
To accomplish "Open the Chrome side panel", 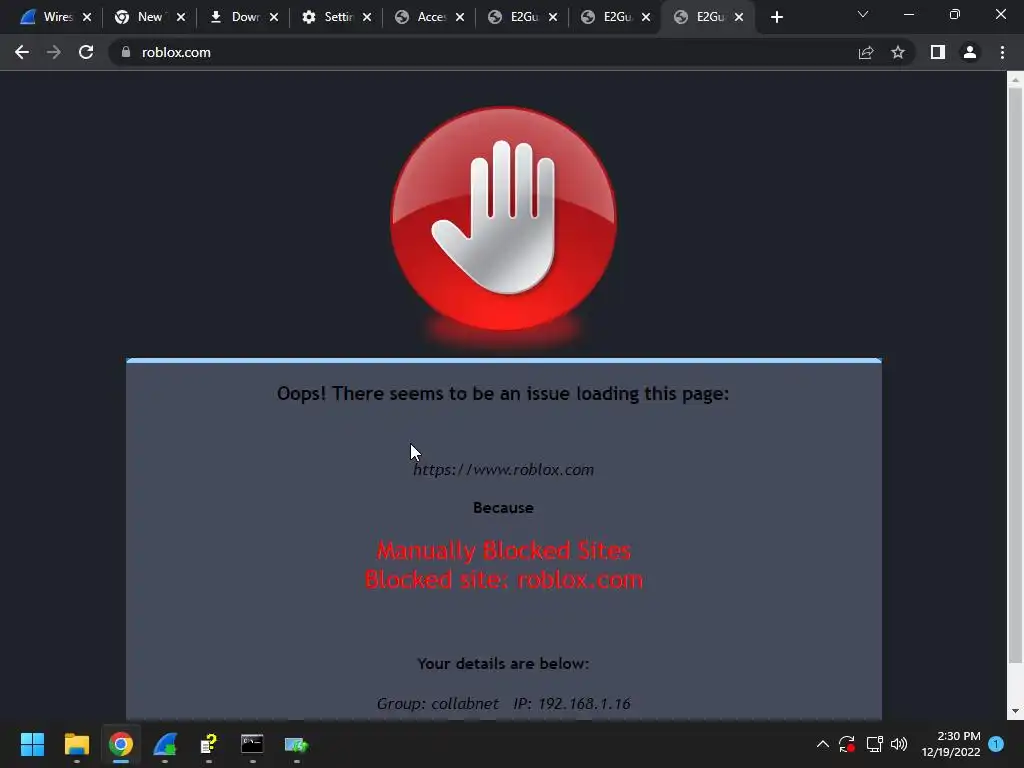I will point(938,52).
